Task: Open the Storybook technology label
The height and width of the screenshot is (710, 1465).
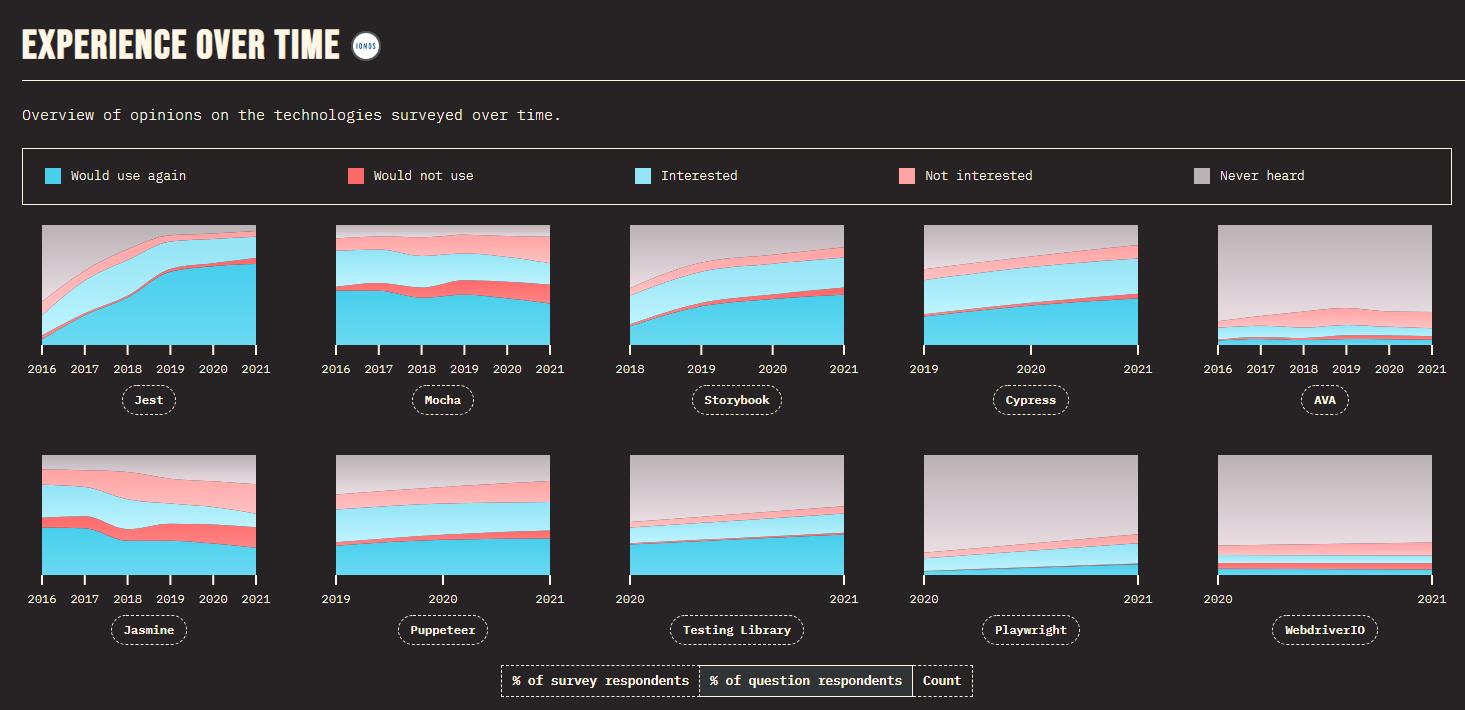Action: 737,400
